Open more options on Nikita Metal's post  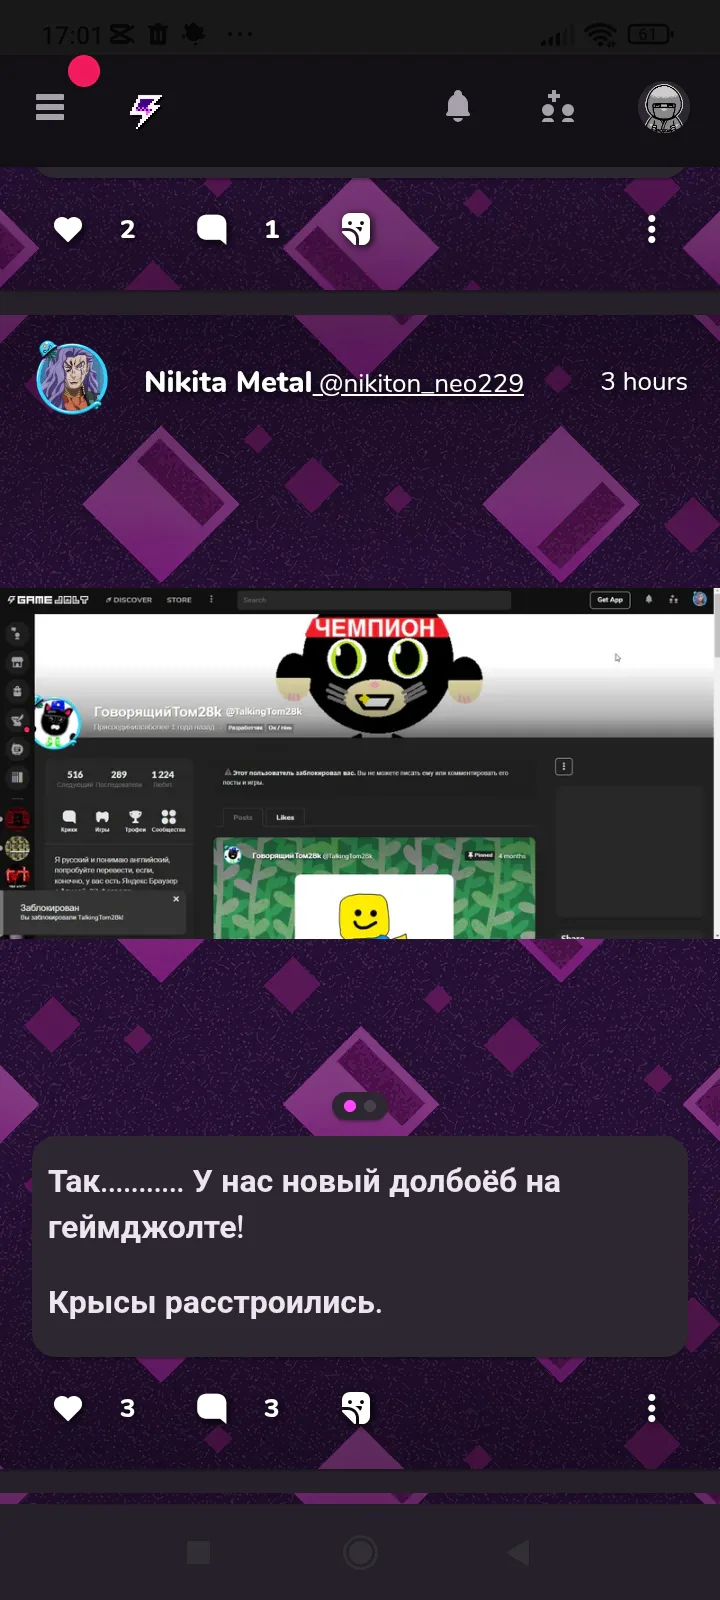(x=652, y=1408)
